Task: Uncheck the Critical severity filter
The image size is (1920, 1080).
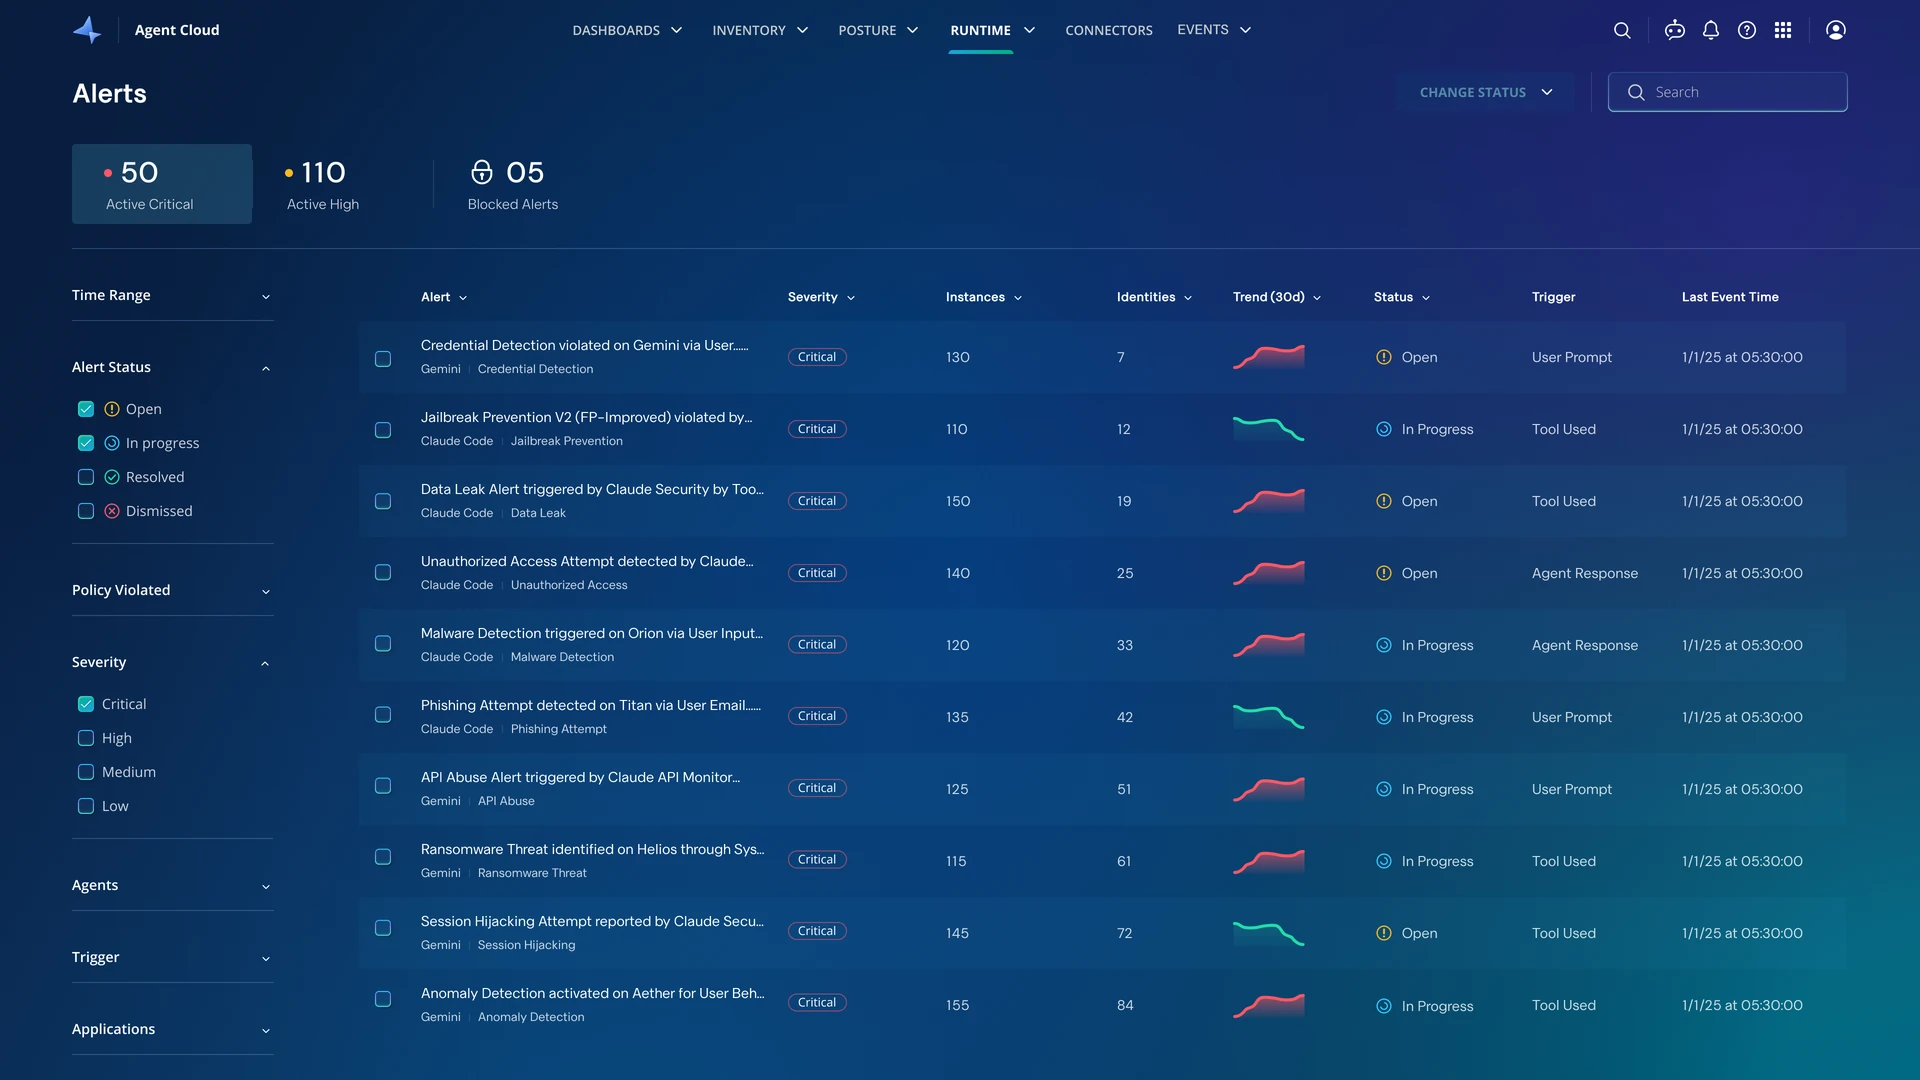Action: coord(86,704)
